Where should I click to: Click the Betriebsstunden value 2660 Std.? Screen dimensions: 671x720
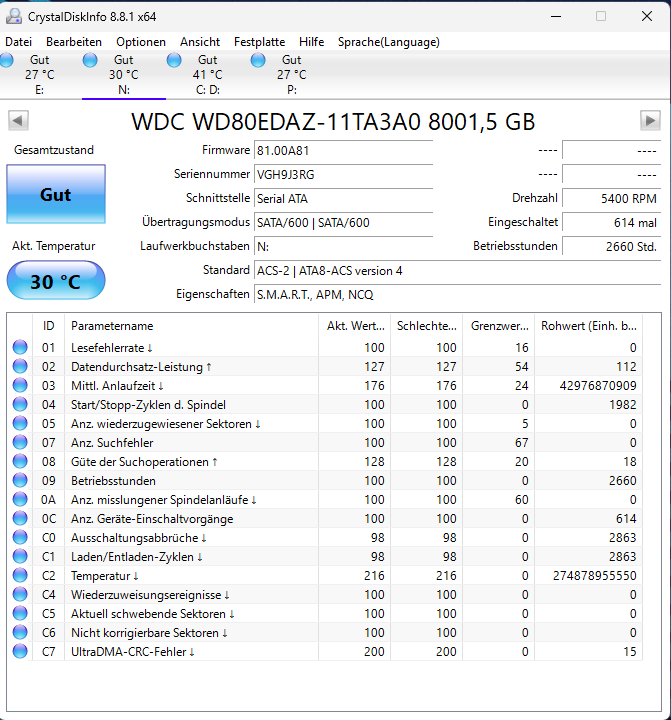[612, 247]
